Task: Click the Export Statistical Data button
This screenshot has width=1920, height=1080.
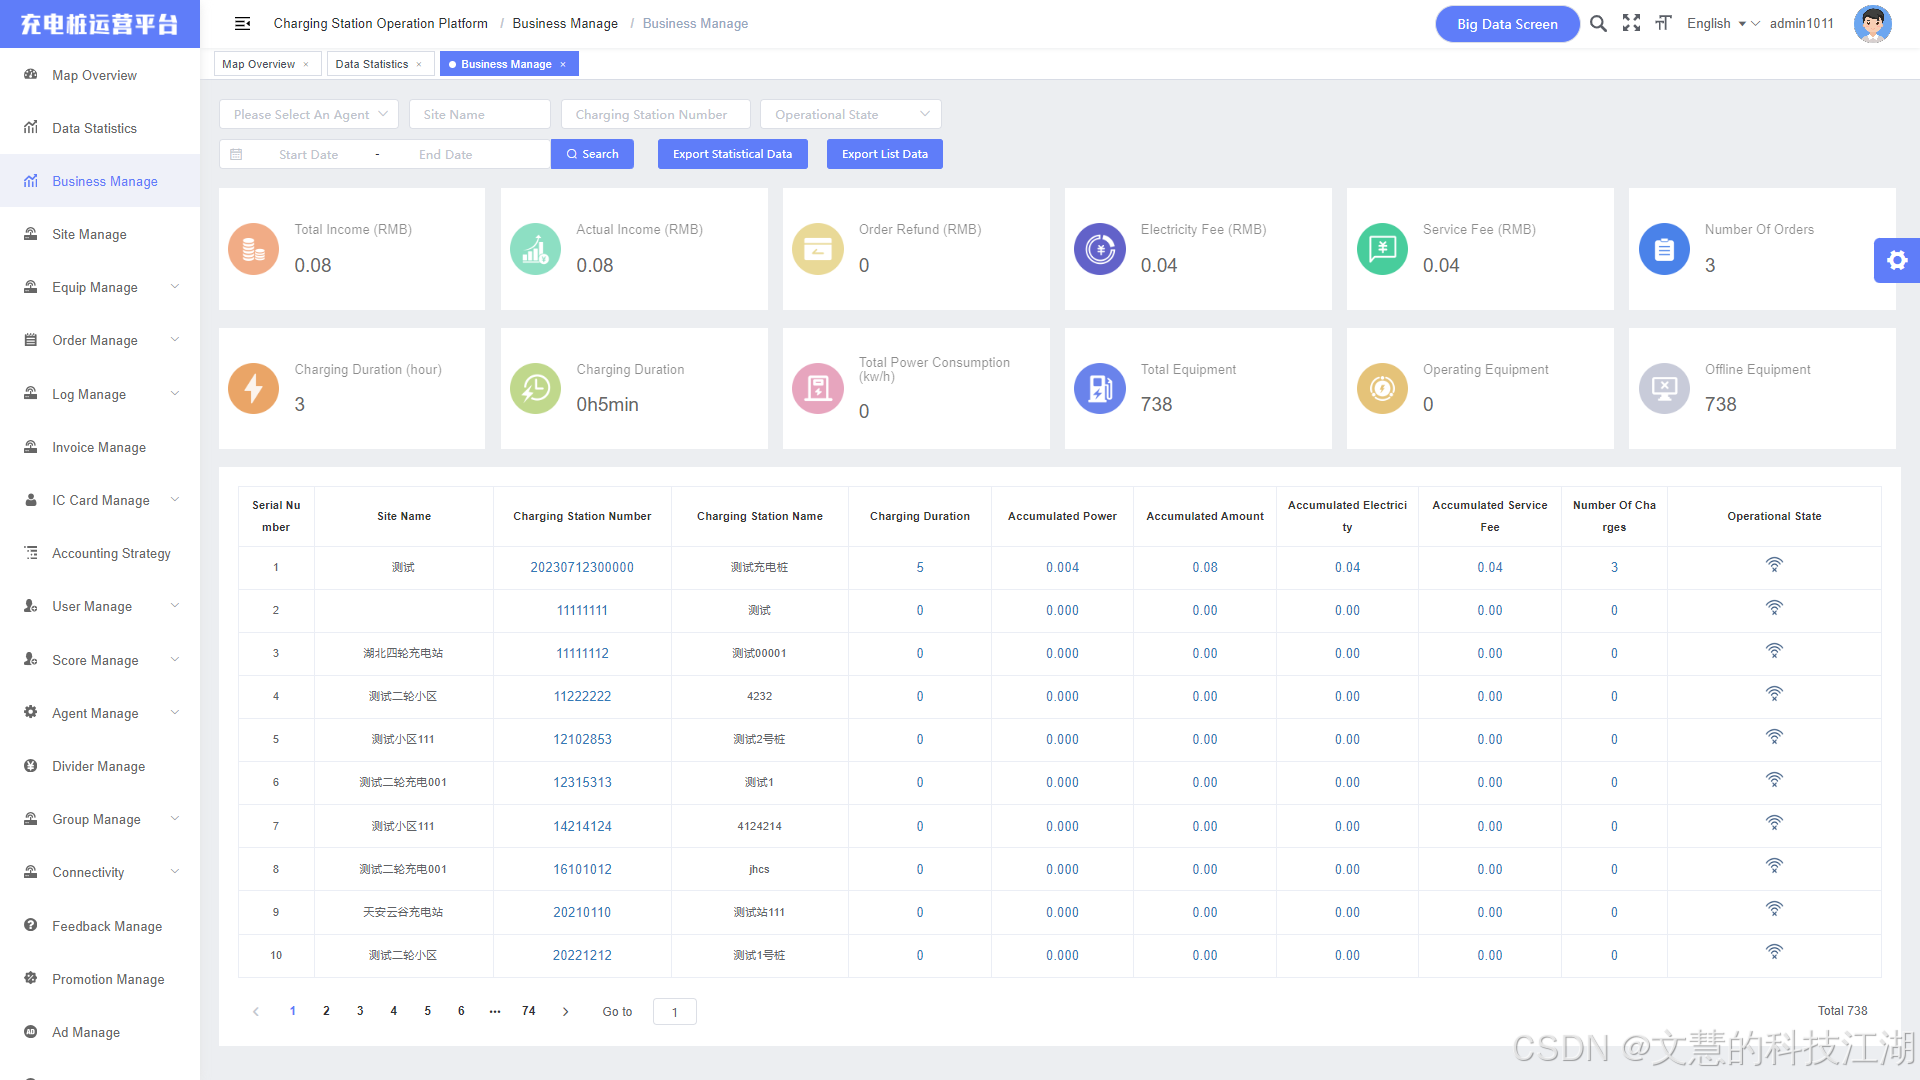Action: point(732,154)
